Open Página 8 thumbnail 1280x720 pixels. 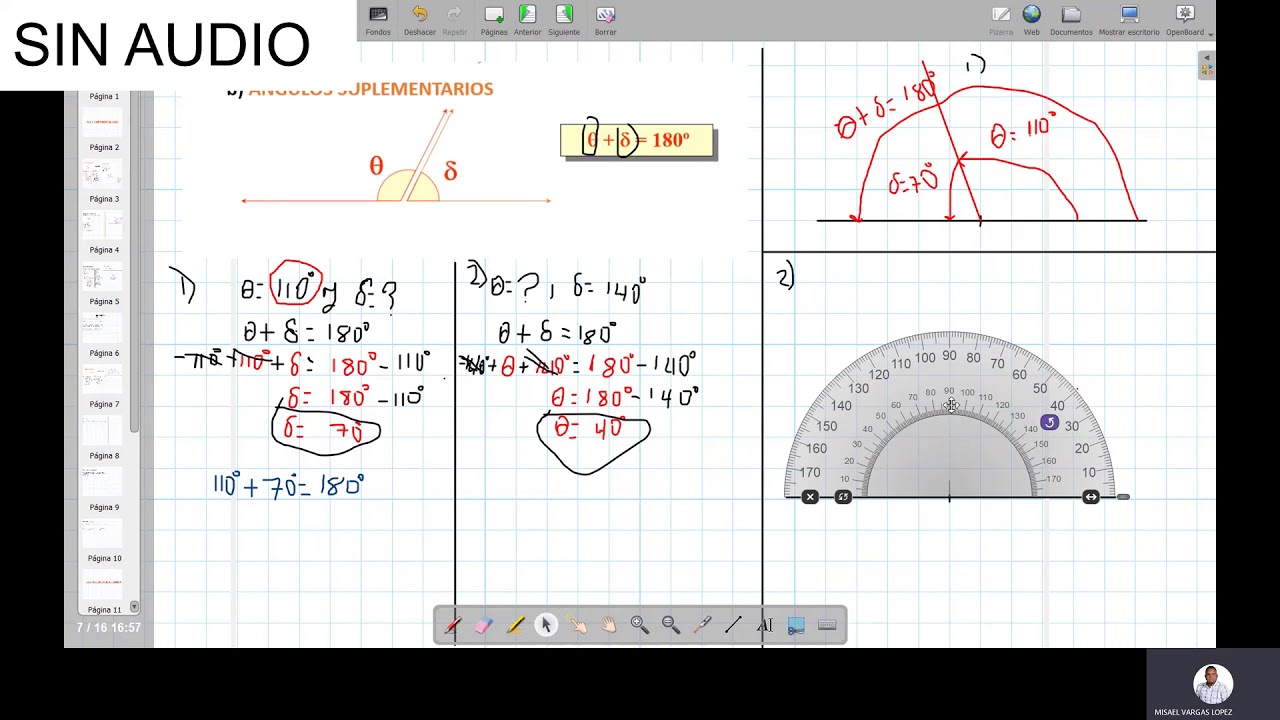point(104,481)
